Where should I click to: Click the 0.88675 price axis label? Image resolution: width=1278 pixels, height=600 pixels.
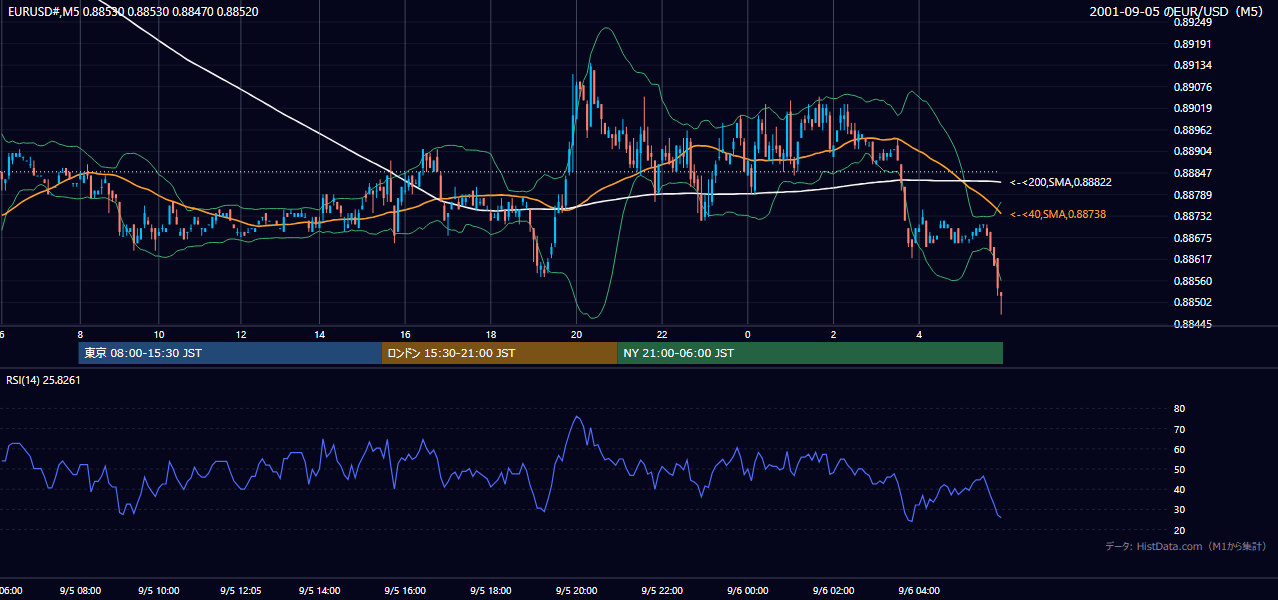1193,238
